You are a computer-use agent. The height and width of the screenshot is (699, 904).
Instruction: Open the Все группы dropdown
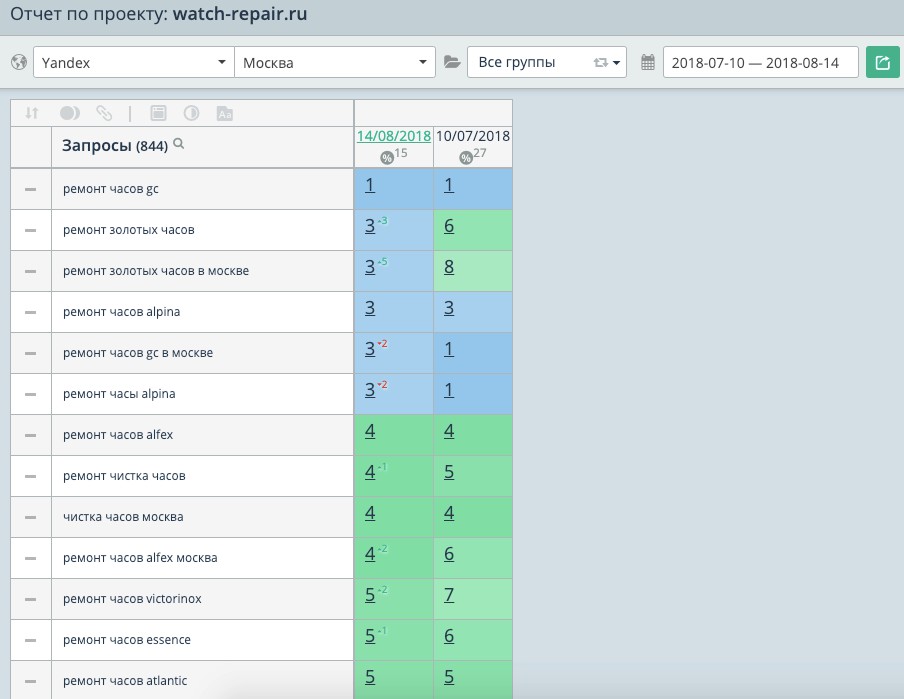547,62
